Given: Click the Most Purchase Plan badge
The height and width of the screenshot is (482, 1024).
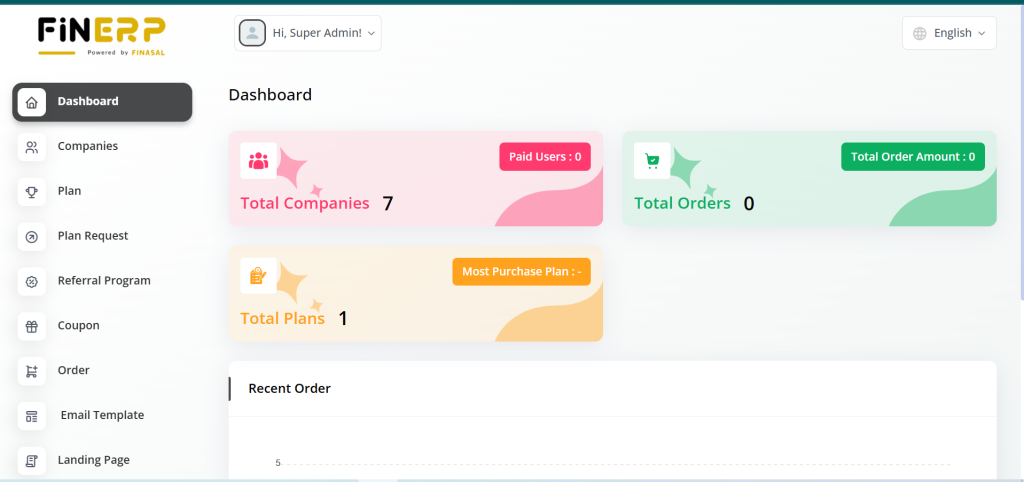Looking at the screenshot, I should tap(521, 272).
